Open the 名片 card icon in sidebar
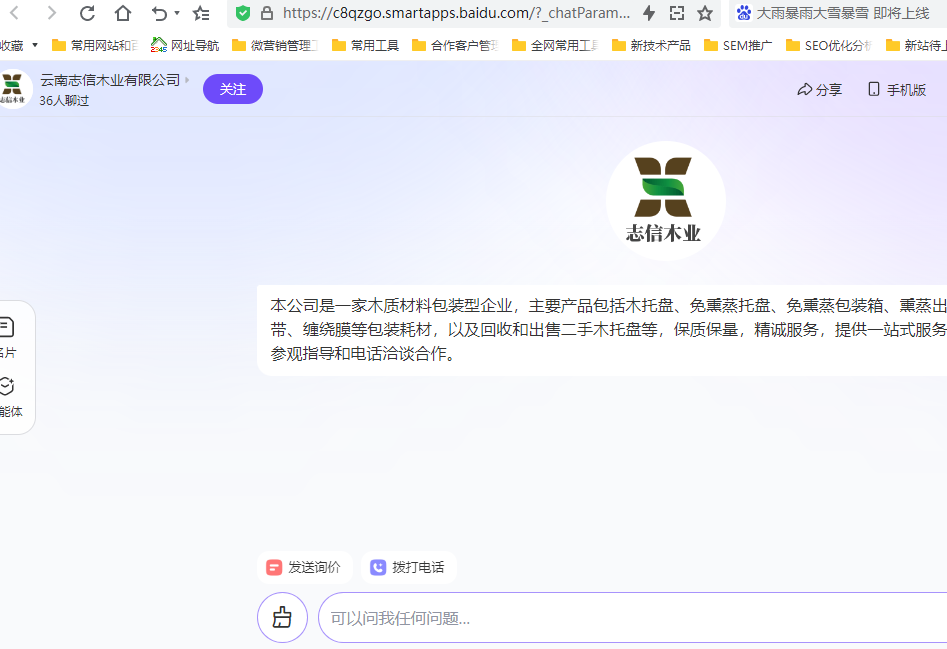The height and width of the screenshot is (649, 947). point(6,327)
